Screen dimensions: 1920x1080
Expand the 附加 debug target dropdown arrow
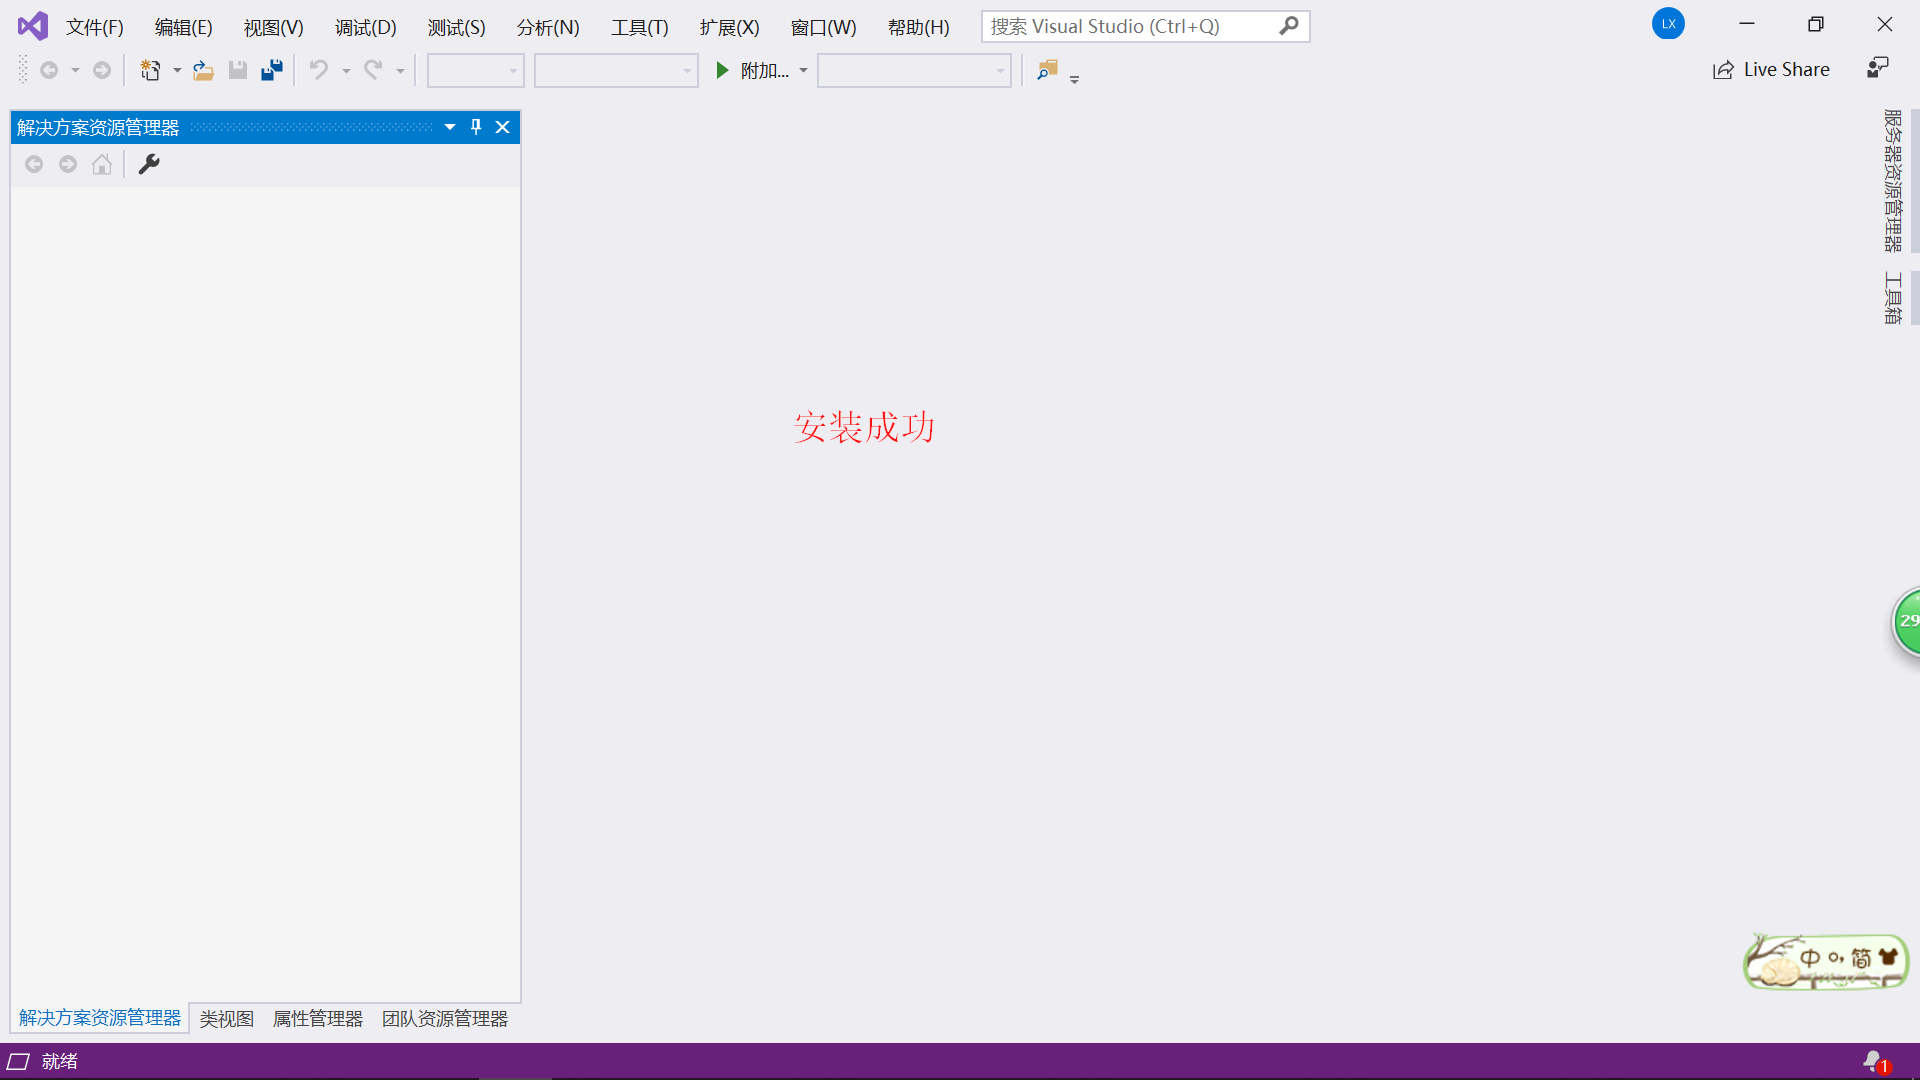click(x=803, y=70)
